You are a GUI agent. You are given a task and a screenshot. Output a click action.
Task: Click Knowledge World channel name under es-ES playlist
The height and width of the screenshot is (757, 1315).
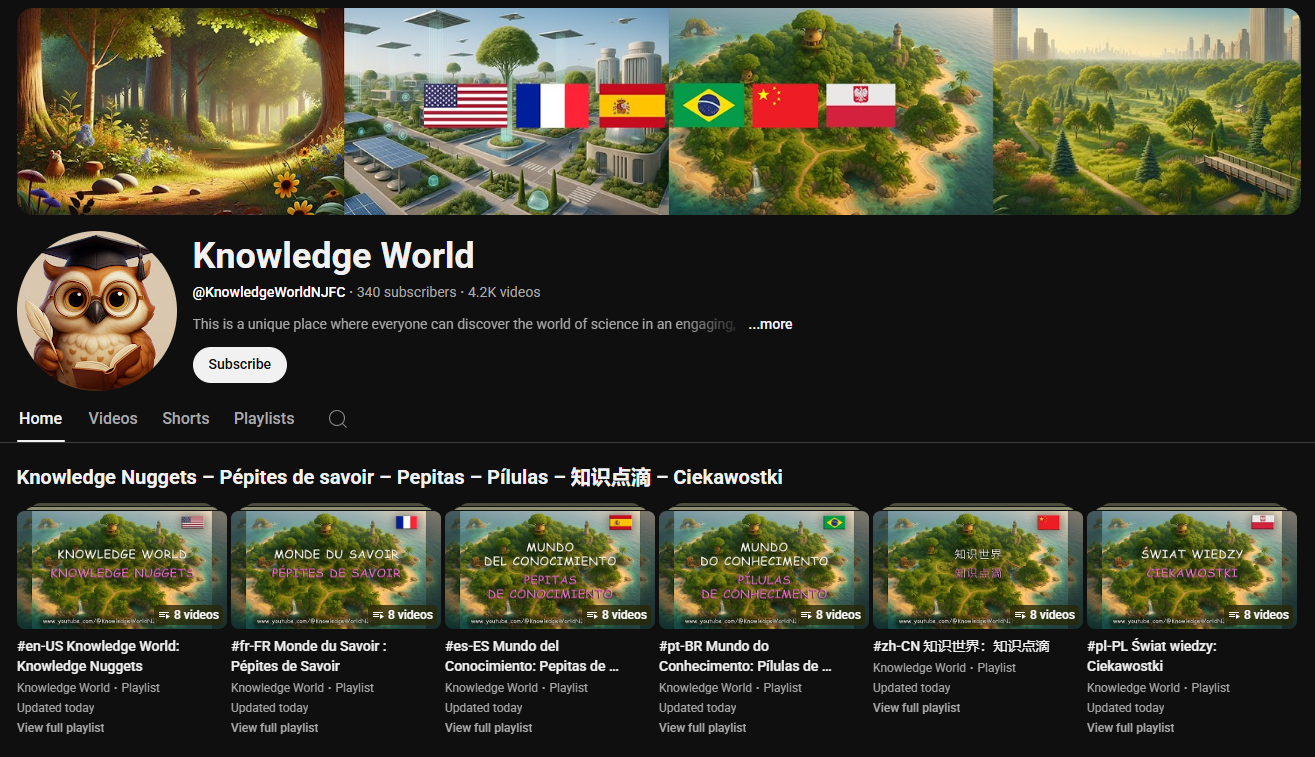pos(491,688)
